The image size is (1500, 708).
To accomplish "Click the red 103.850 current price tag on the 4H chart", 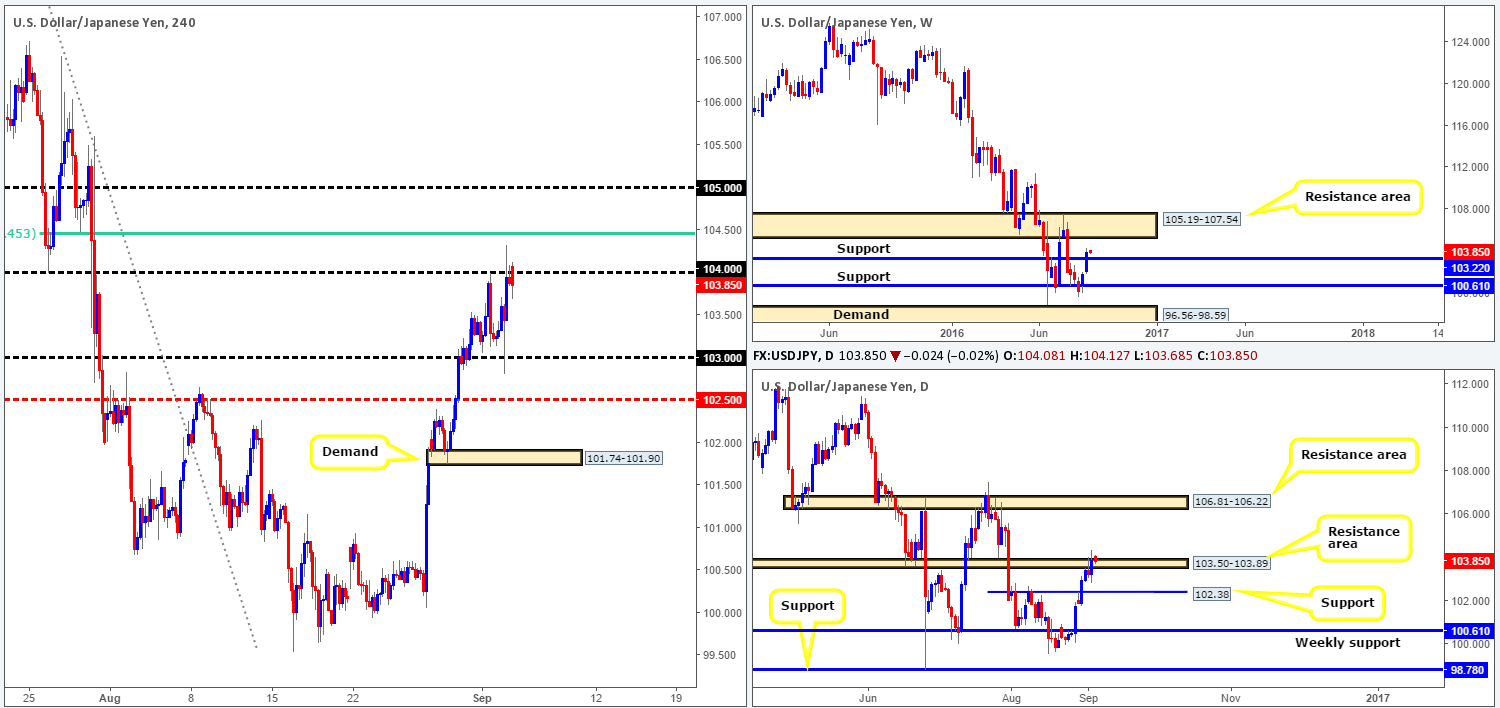I will click(x=720, y=285).
